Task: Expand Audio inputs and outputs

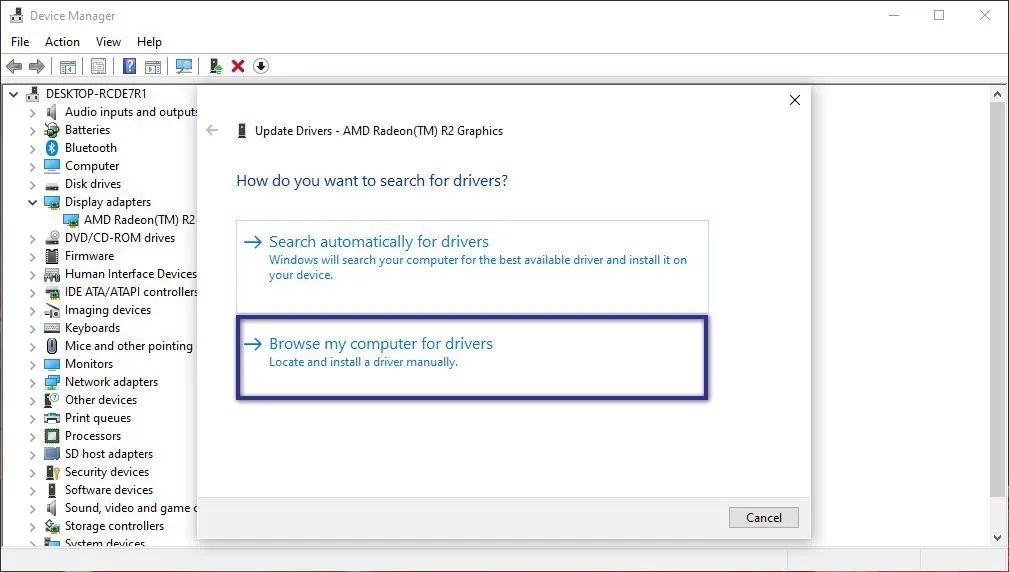Action: click(x=32, y=113)
